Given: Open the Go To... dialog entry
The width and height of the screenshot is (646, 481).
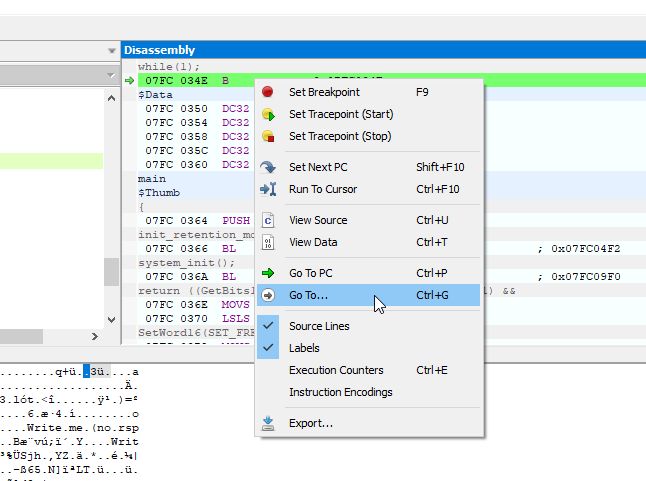Looking at the screenshot, I should tap(369, 295).
